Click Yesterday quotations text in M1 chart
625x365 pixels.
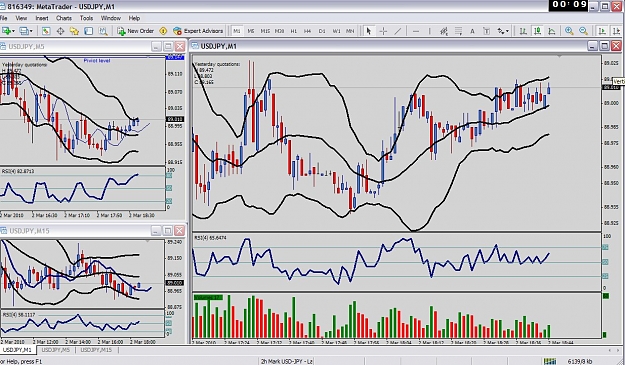217,64
